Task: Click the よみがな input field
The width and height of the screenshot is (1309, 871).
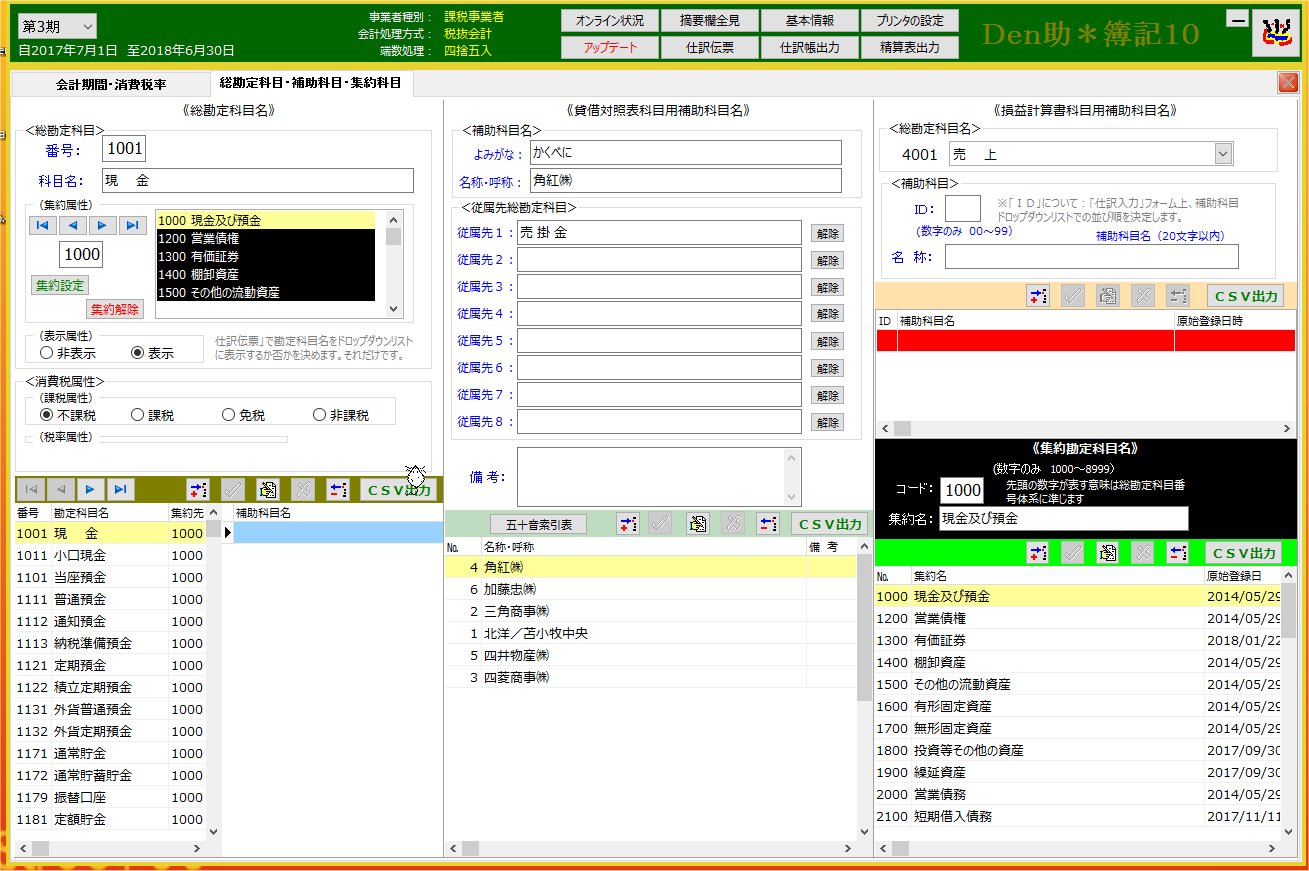Action: pos(685,152)
